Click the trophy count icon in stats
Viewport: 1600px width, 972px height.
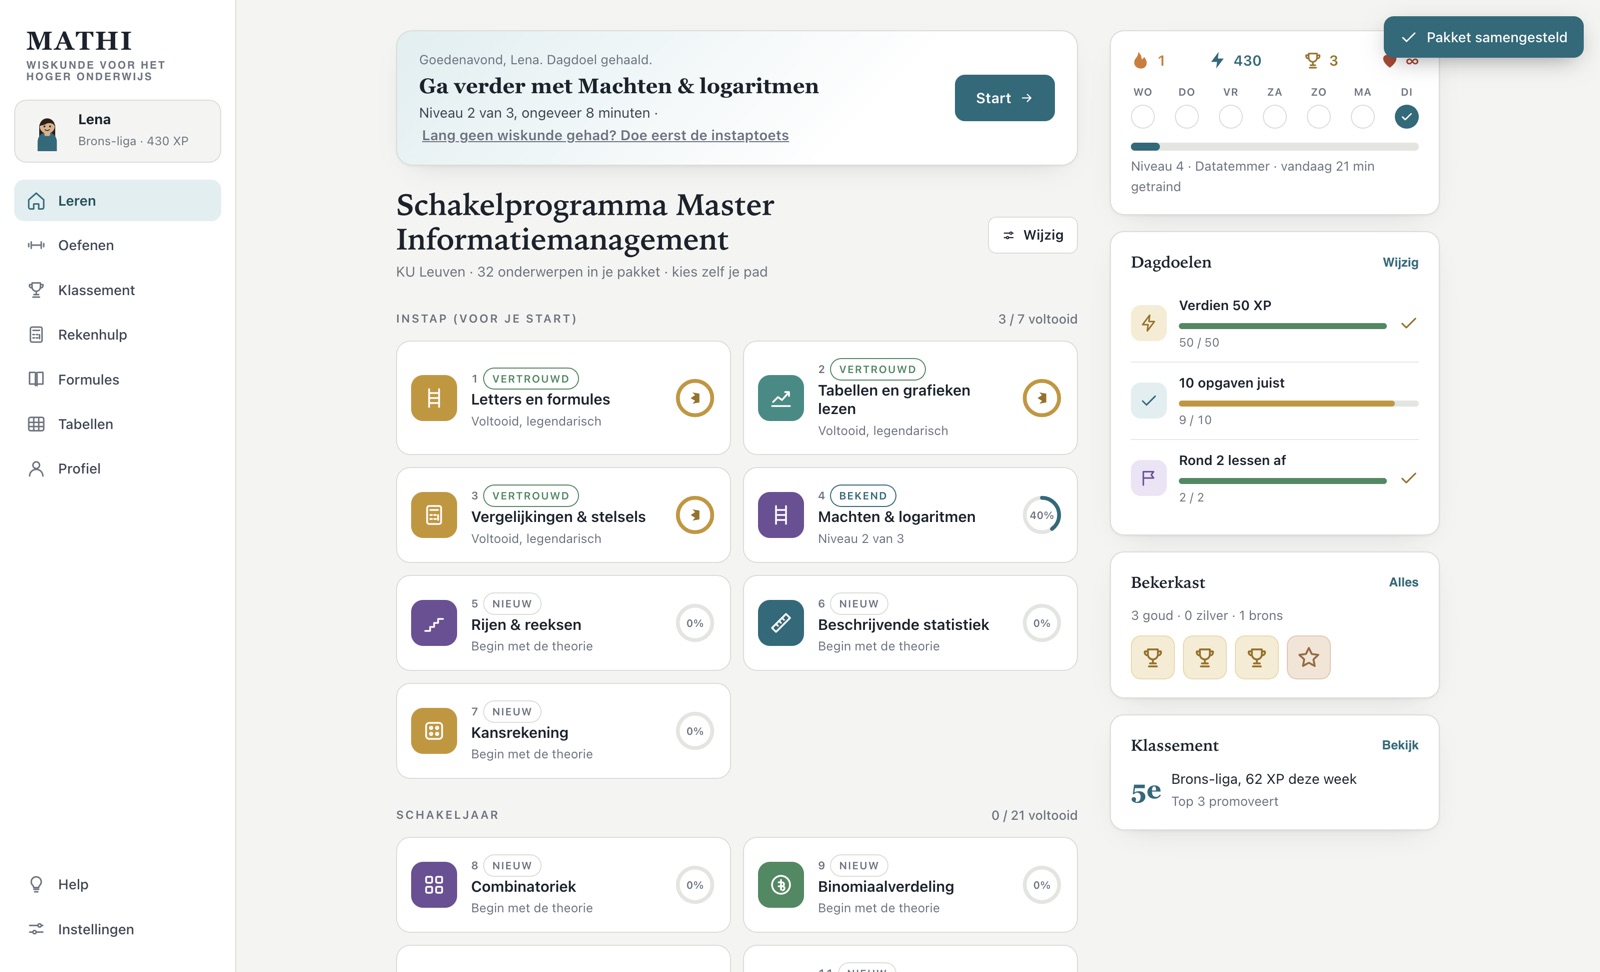(1312, 61)
